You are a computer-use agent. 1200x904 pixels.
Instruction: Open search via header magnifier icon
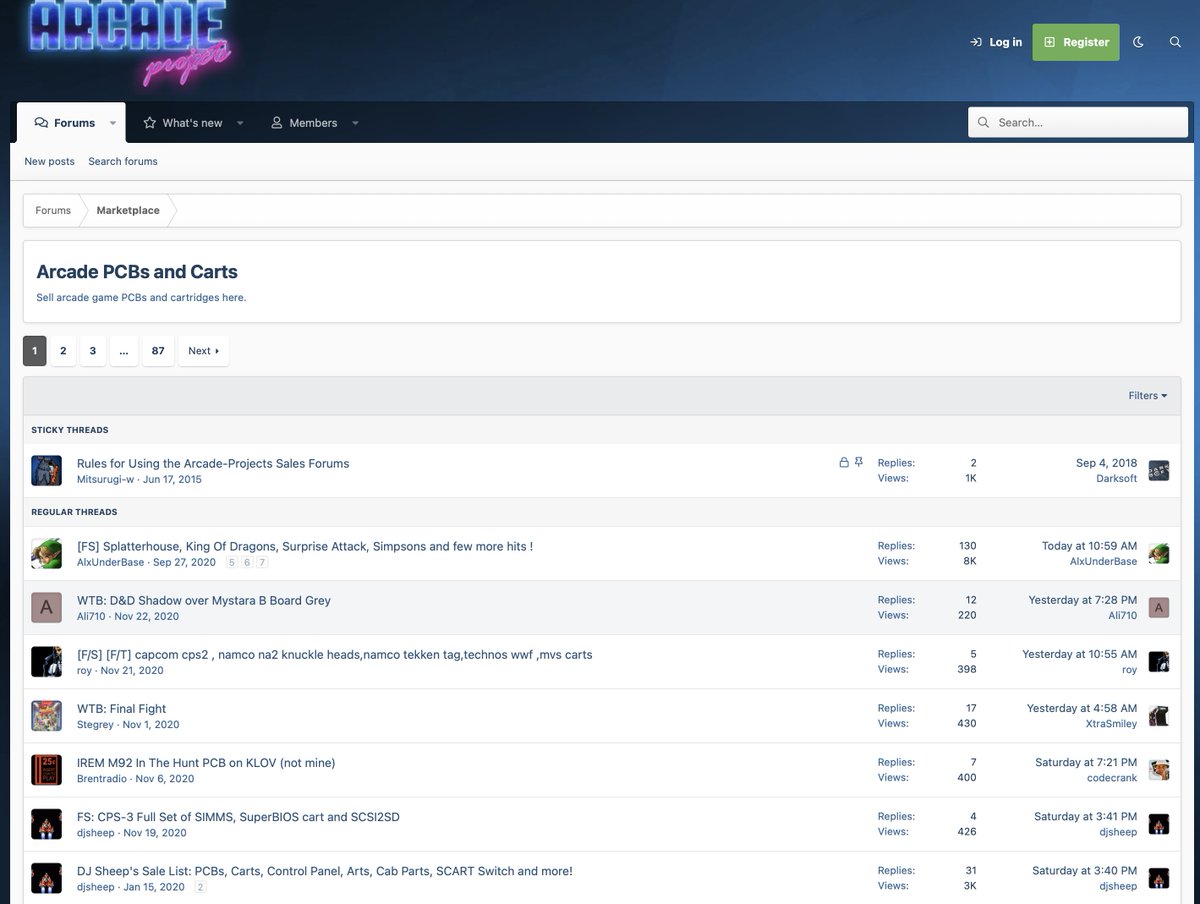coord(1175,42)
